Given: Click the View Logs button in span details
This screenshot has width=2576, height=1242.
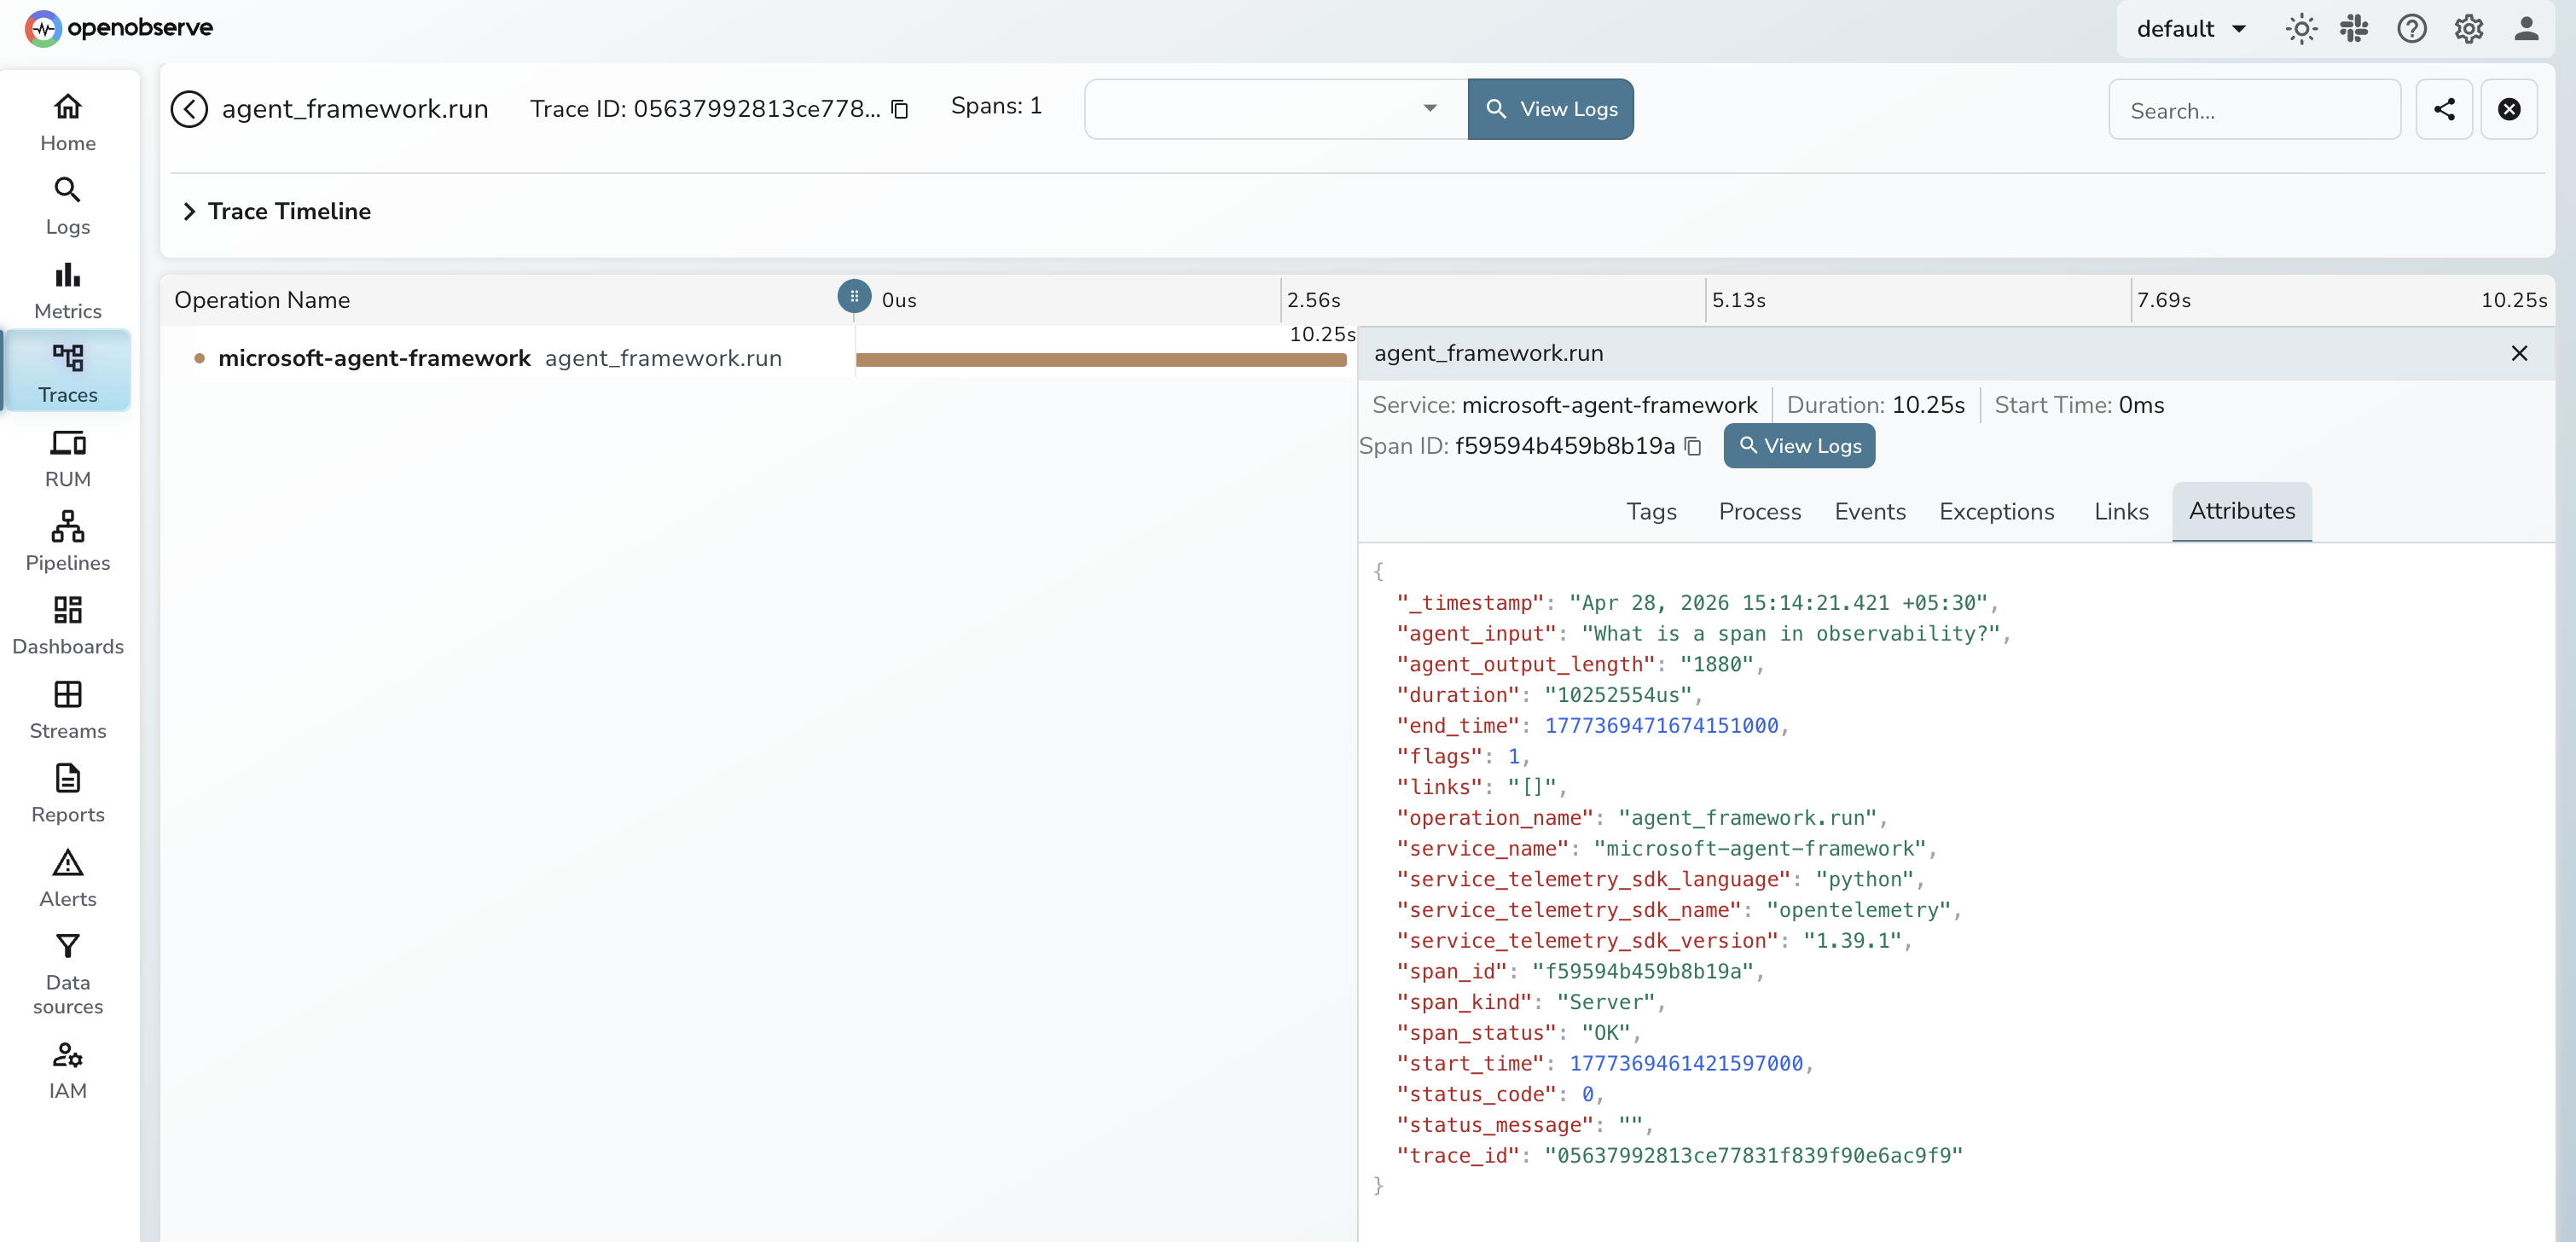Looking at the screenshot, I should (x=1799, y=446).
